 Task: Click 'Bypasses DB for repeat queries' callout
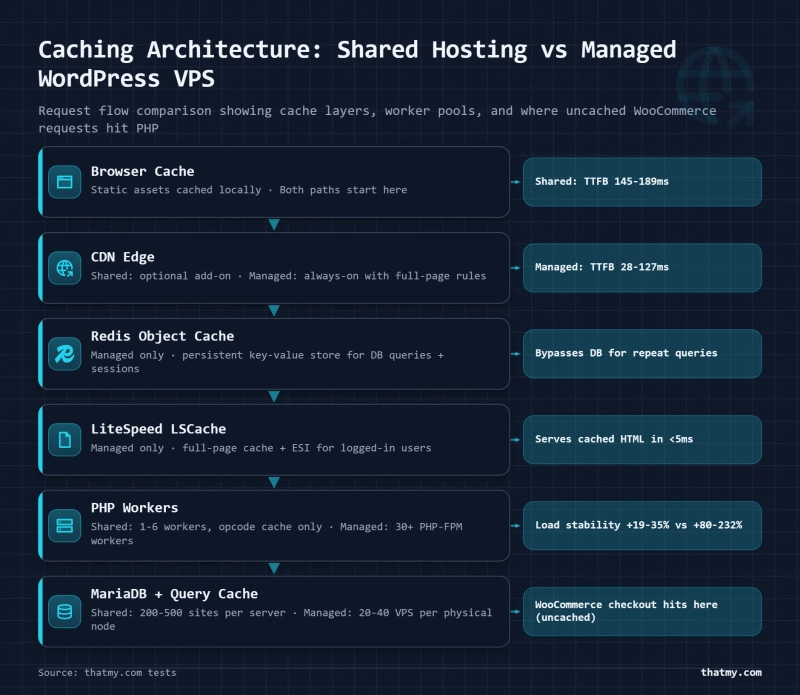[x=642, y=354]
